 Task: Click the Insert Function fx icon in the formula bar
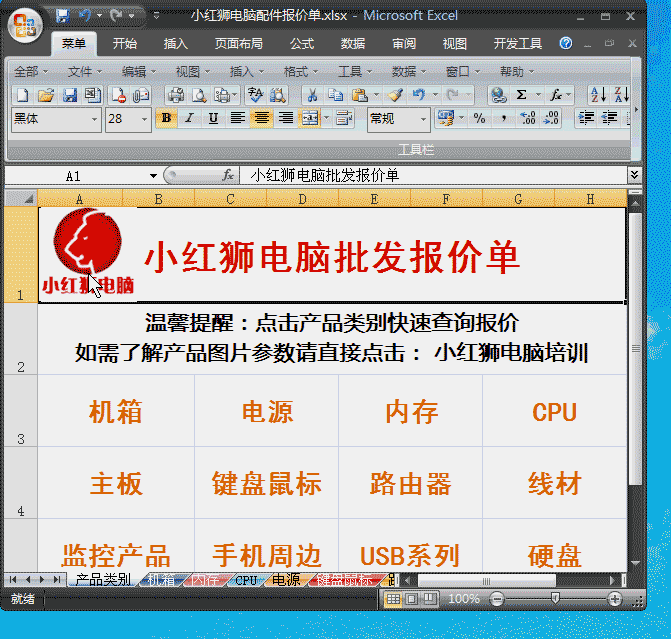click(228, 175)
